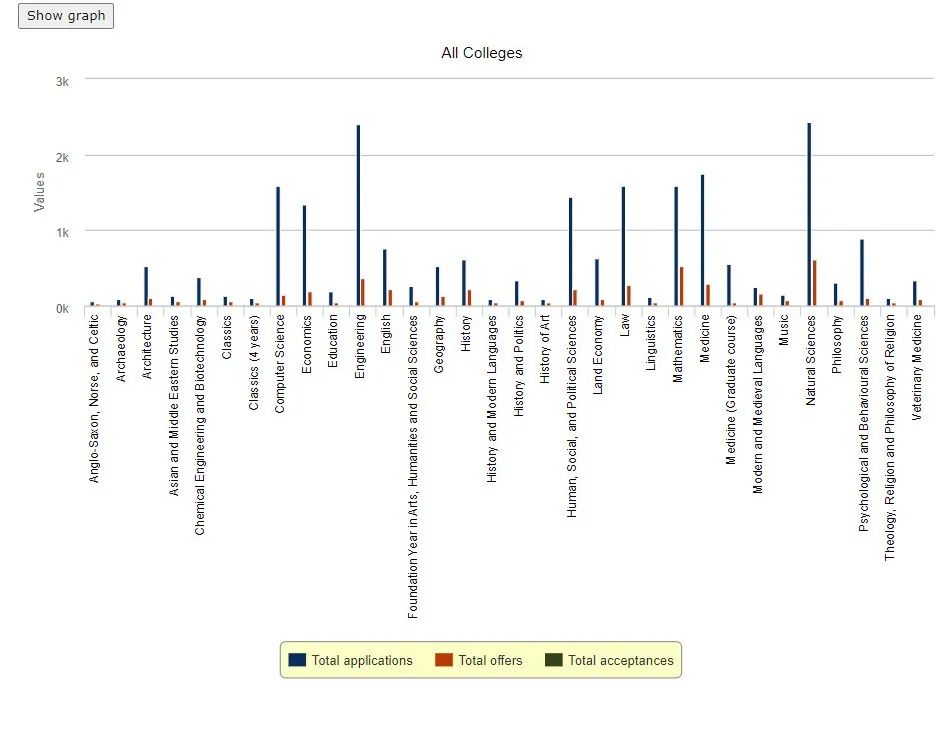Screen dimensions: 941x751
Task: Click the blue Total applications legend swatch
Action: [297, 660]
